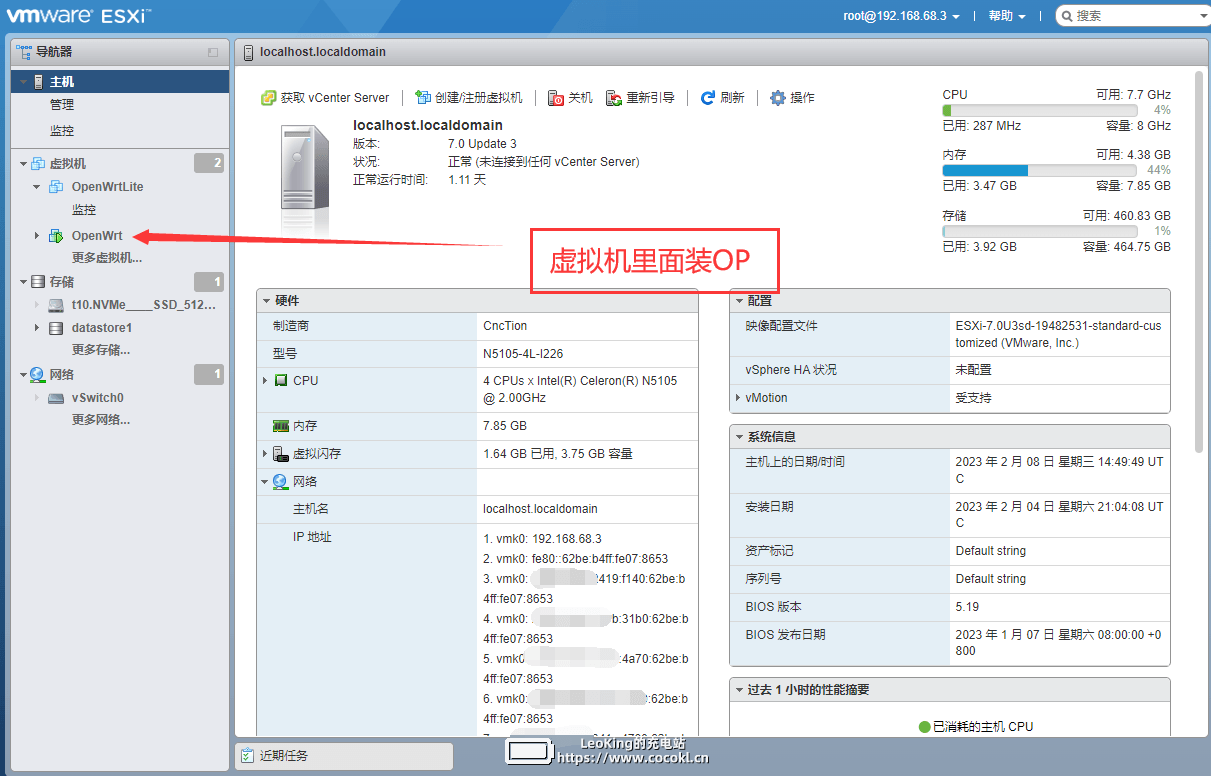Click the 存储 count badge 1
Screen dimensions: 1211x776
click(209, 282)
